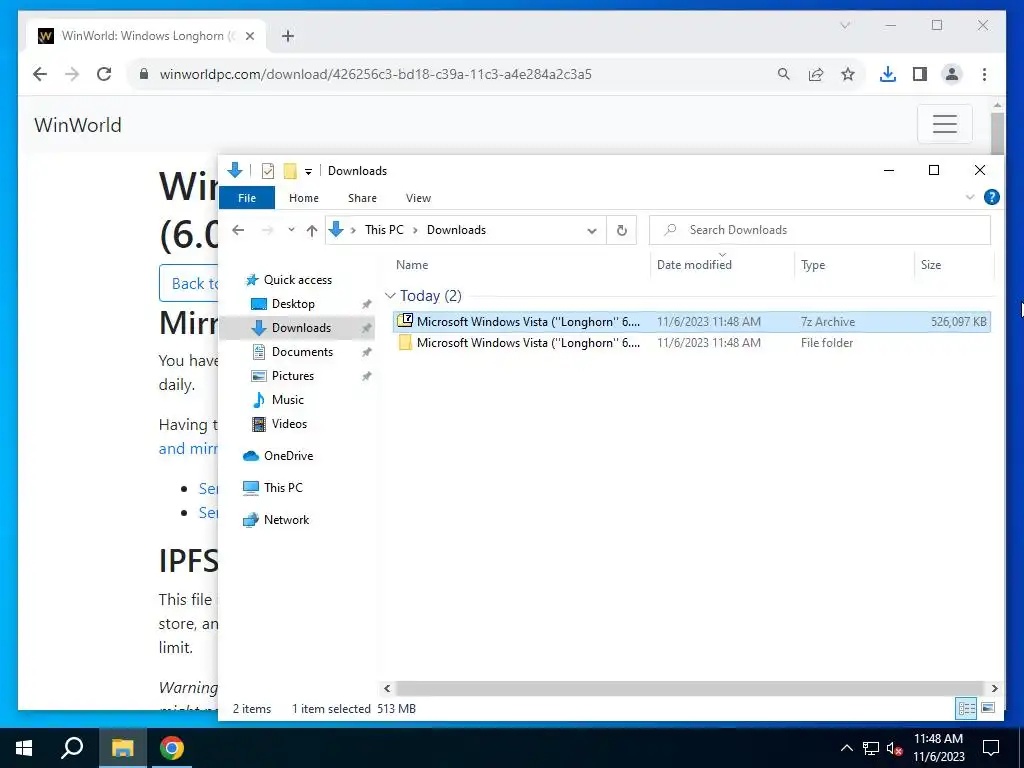Open Chrome profile avatar
Viewport: 1024px width, 768px height.
click(x=952, y=74)
